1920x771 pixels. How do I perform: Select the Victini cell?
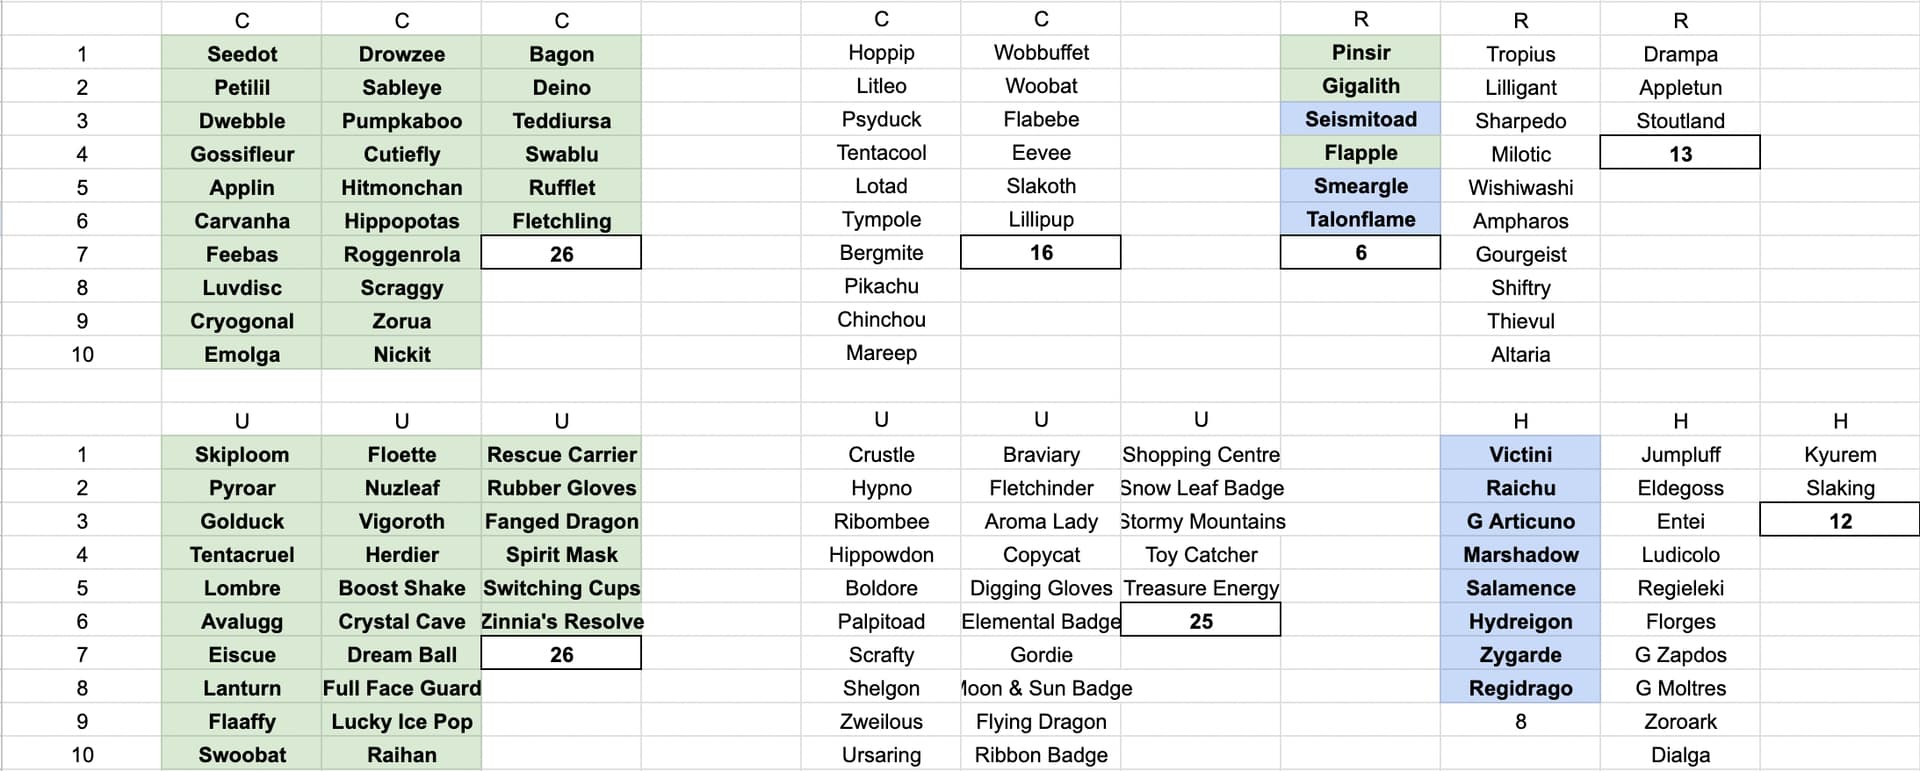pos(1520,454)
